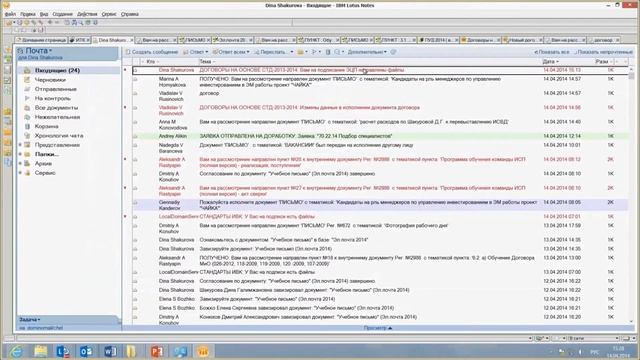Open the Сервис menu in the menu bar
The image size is (640, 360).
[x=109, y=14]
